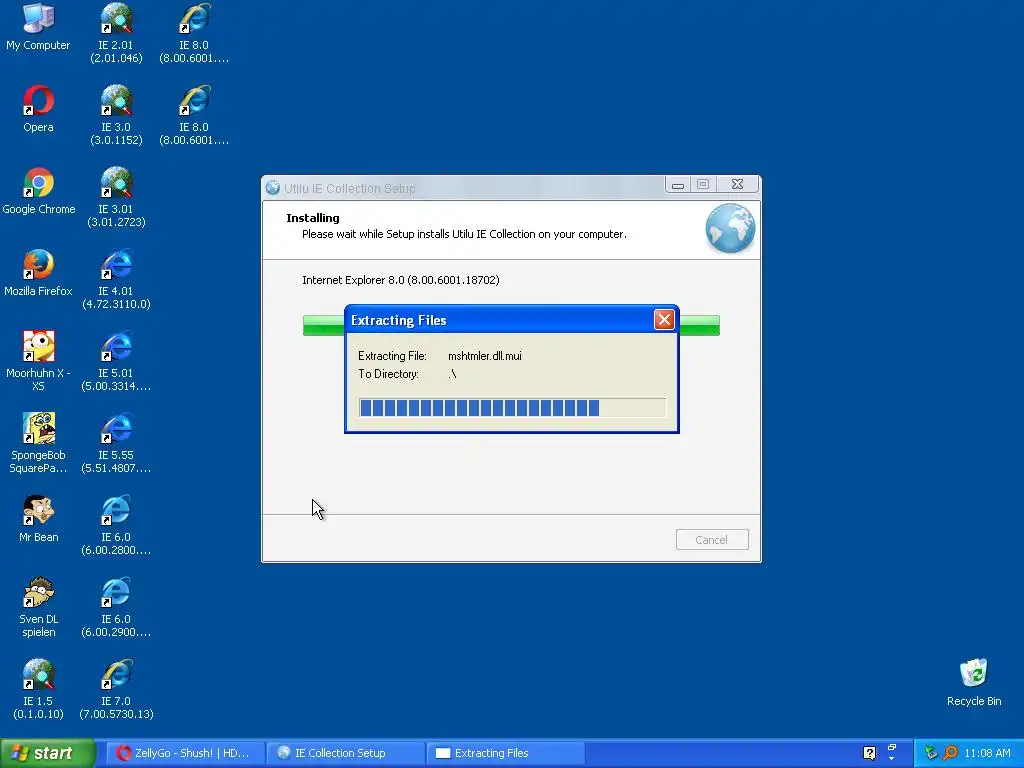Click the magnifier icon in system tray
The width and height of the screenshot is (1024, 768).
tap(950, 753)
